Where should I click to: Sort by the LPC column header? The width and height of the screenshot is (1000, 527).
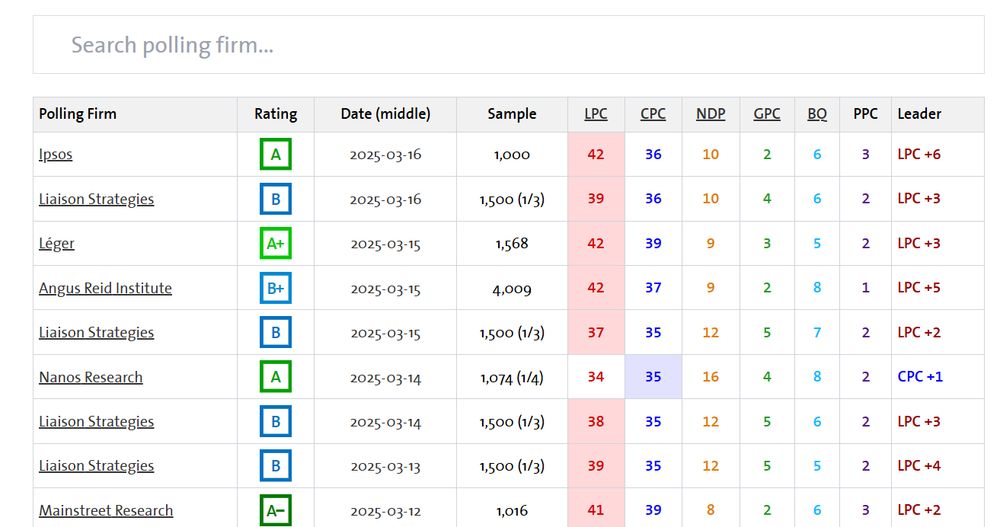pyautogui.click(x=596, y=114)
